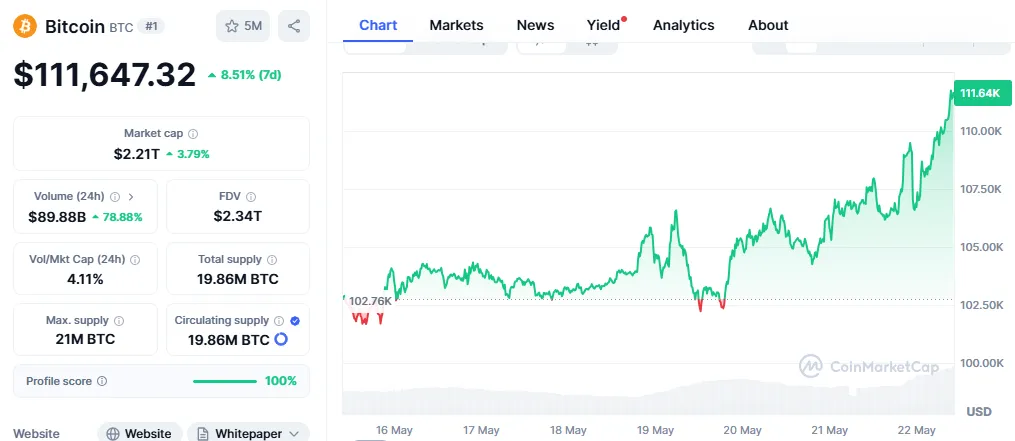1015x441 pixels.
Task: Add Bitcoin to watchlist with star button
Action: (243, 26)
